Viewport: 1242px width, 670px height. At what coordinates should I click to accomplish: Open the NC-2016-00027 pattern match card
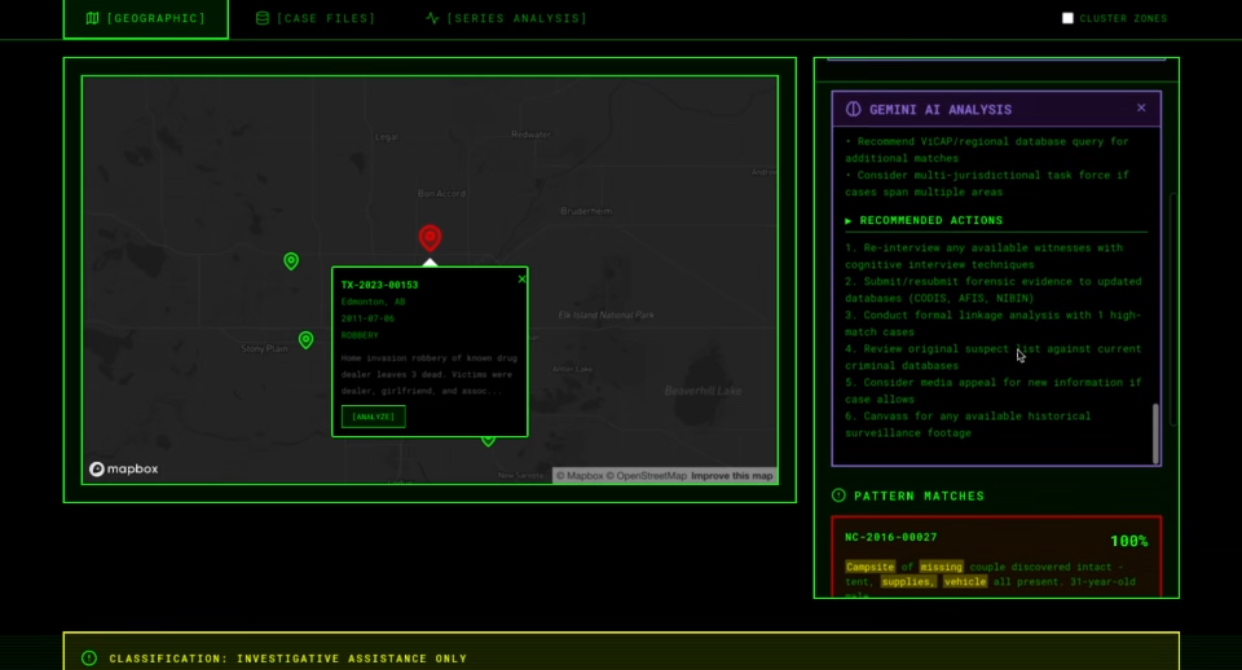click(997, 557)
